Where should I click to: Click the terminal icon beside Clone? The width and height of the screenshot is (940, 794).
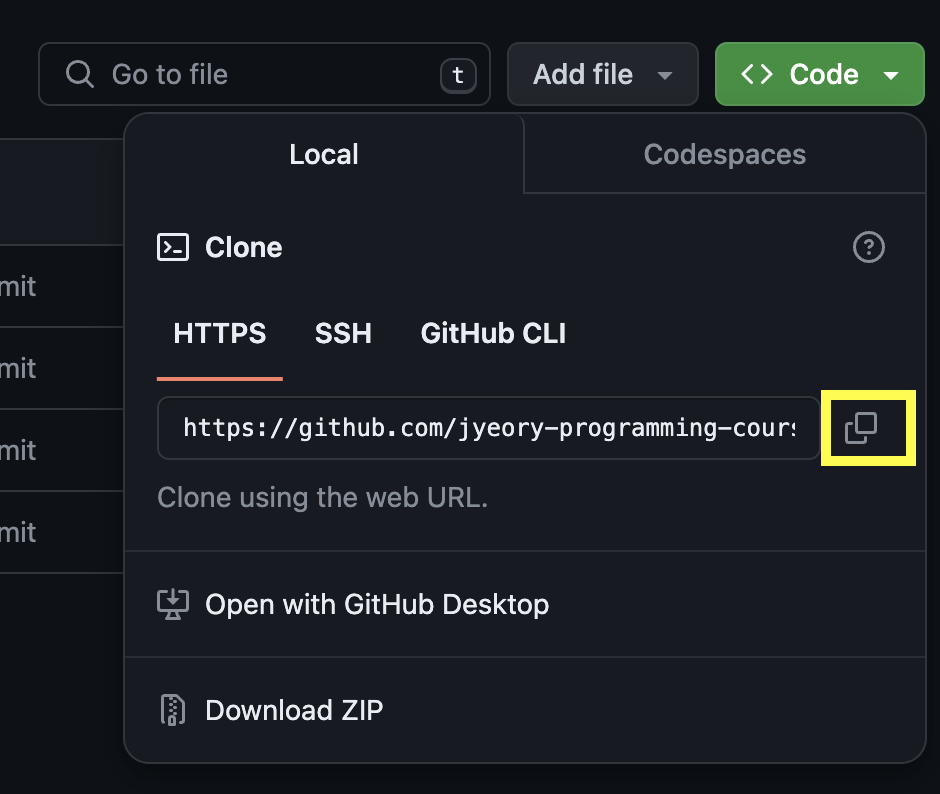[173, 247]
